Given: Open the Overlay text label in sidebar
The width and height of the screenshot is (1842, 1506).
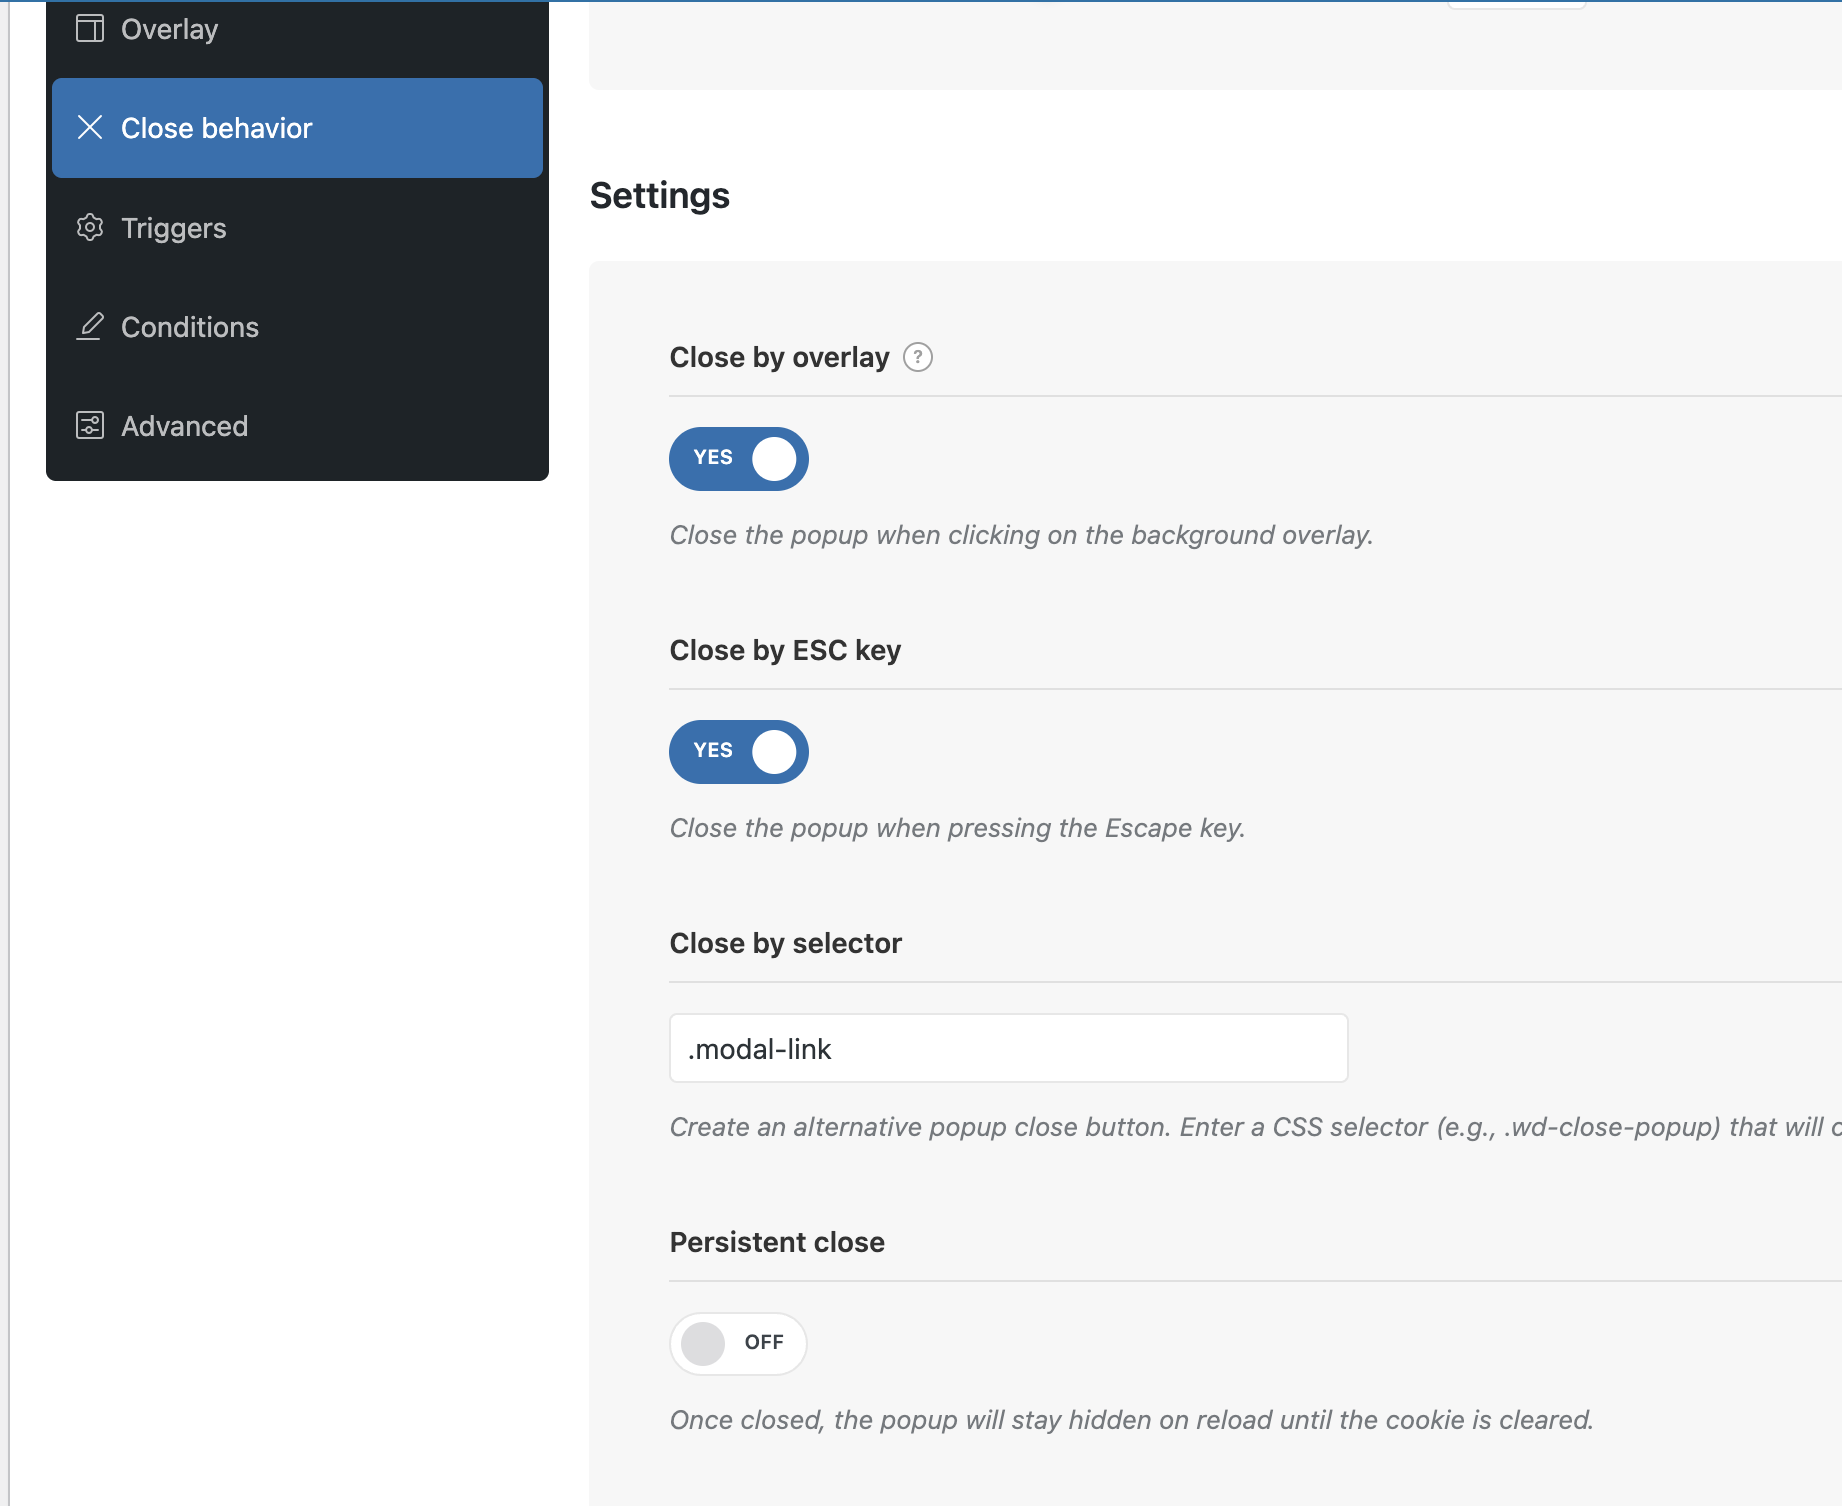Looking at the screenshot, I should [x=169, y=29].
